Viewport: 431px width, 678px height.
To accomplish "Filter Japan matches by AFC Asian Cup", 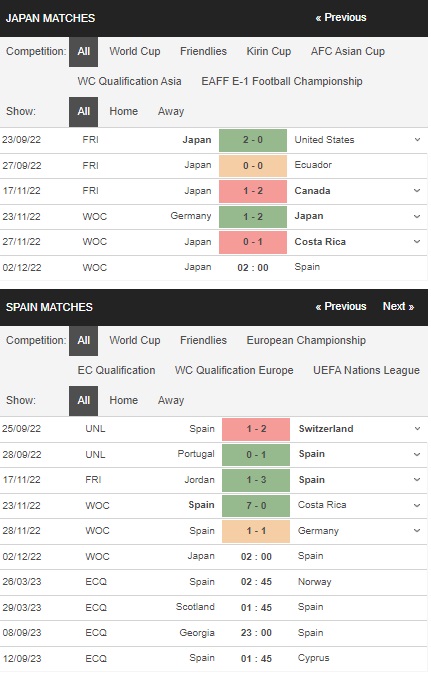I will point(348,51).
